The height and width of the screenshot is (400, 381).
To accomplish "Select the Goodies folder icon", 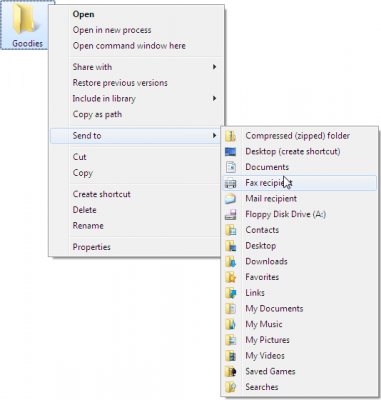I will pos(27,19).
